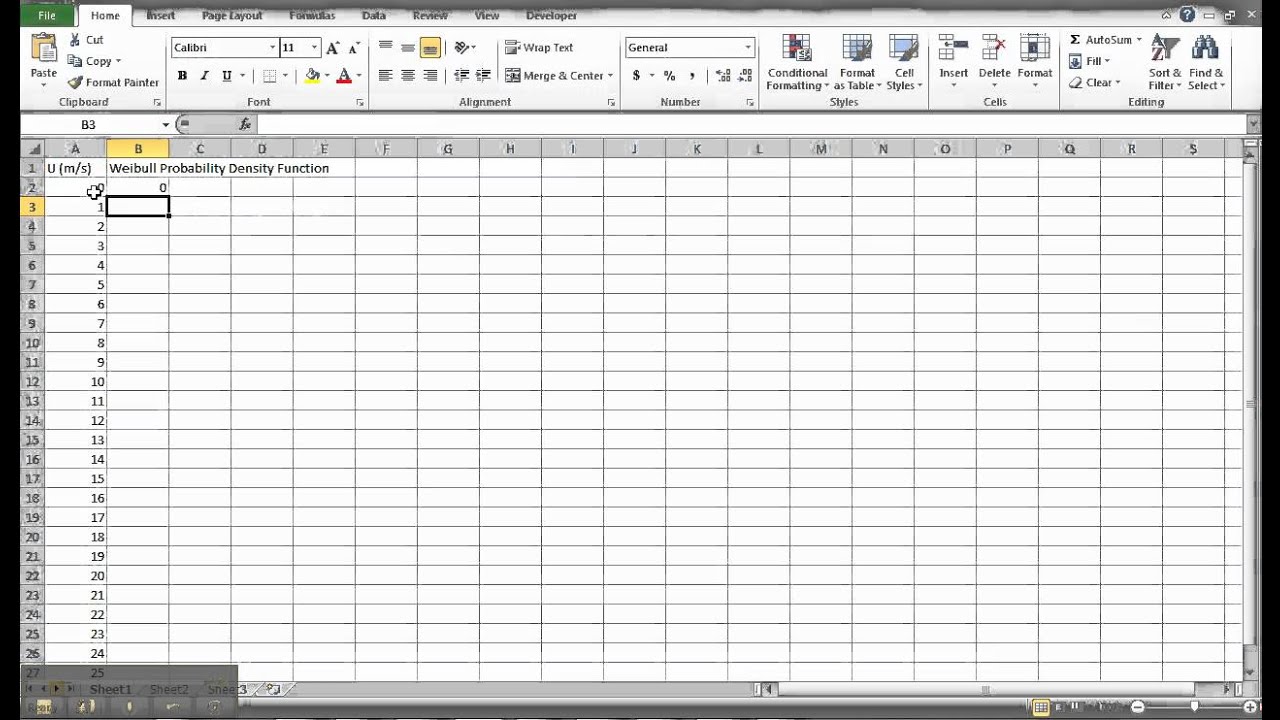Click AutoSum button

point(1100,40)
